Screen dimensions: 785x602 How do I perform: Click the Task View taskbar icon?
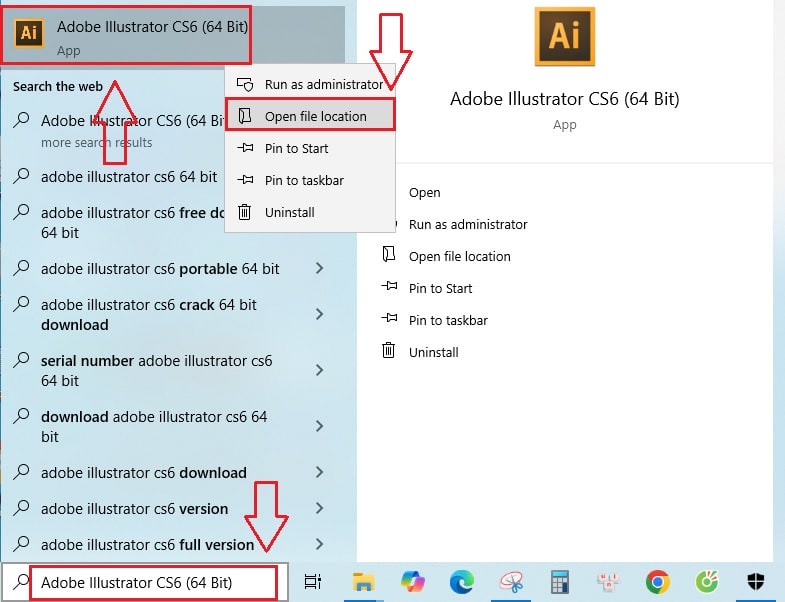point(313,582)
